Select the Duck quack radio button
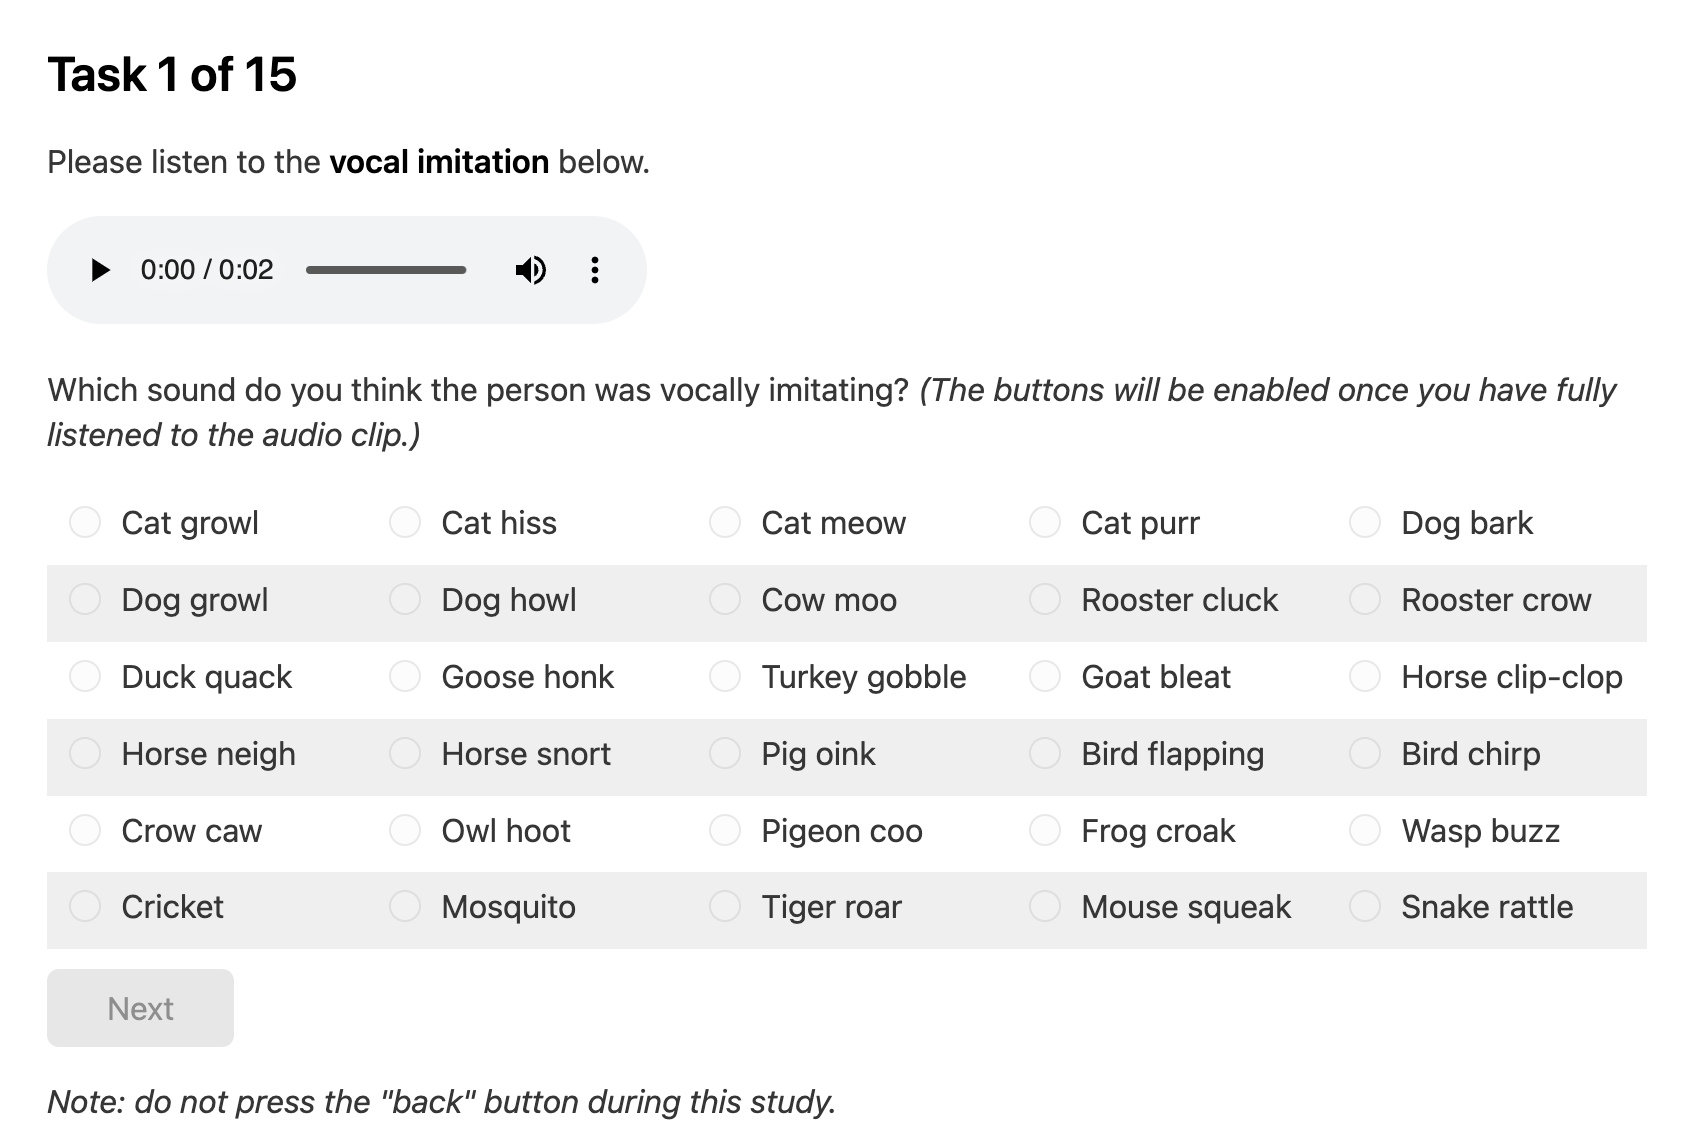This screenshot has width=1690, height=1136. point(85,676)
